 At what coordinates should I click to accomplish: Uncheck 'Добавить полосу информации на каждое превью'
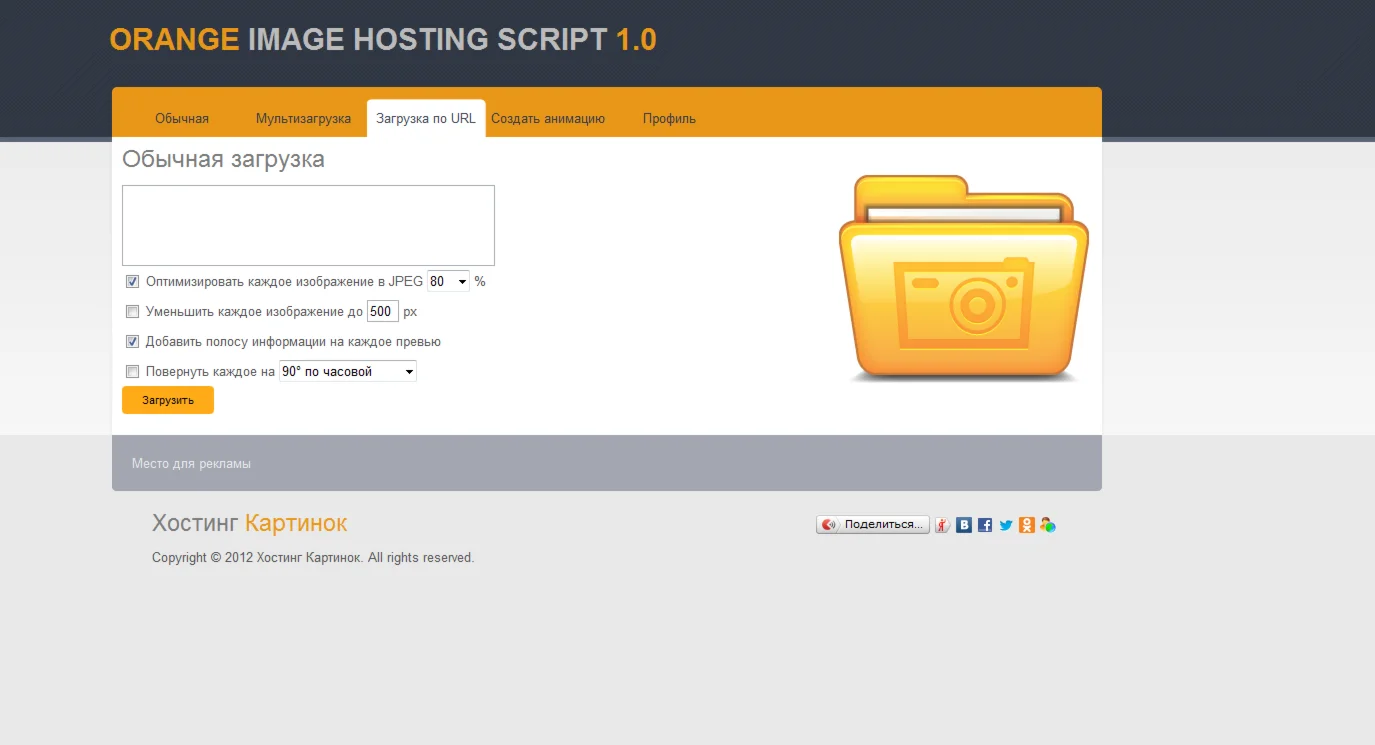pos(132,342)
